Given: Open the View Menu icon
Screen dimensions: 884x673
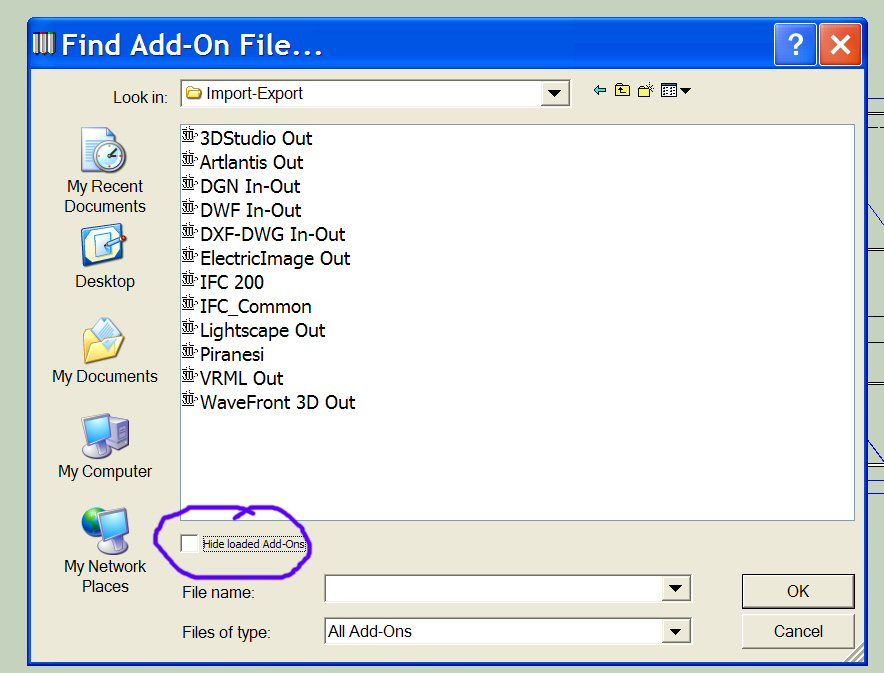Looking at the screenshot, I should 670,89.
